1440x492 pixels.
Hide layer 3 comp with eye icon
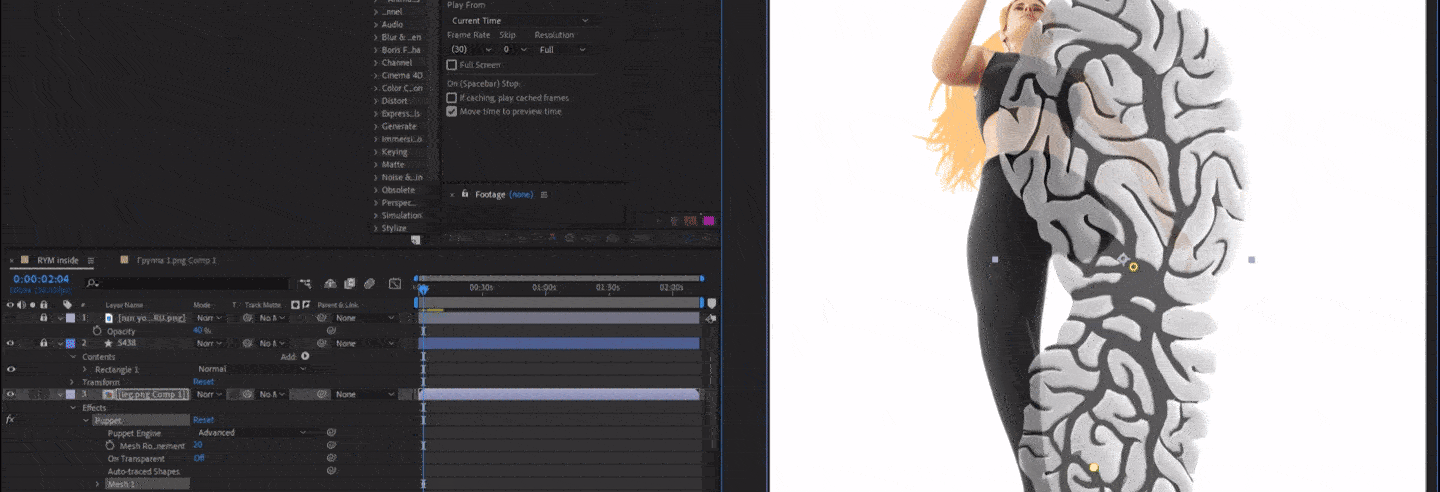[x=11, y=394]
